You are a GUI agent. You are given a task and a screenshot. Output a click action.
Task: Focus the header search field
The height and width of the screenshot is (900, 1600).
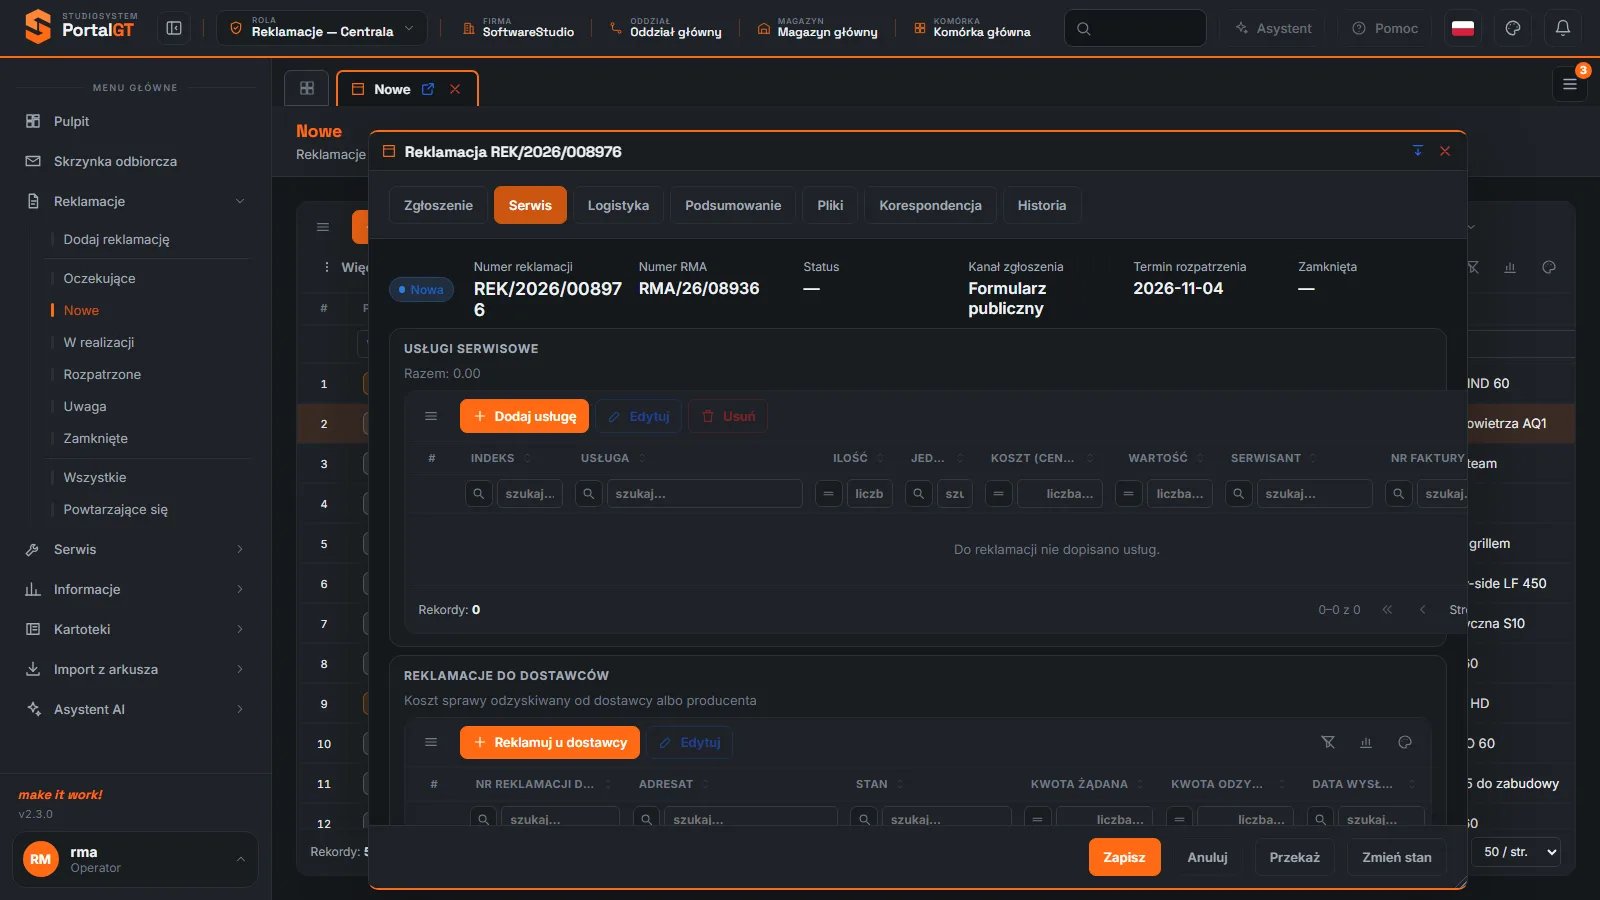pyautogui.click(x=1135, y=28)
